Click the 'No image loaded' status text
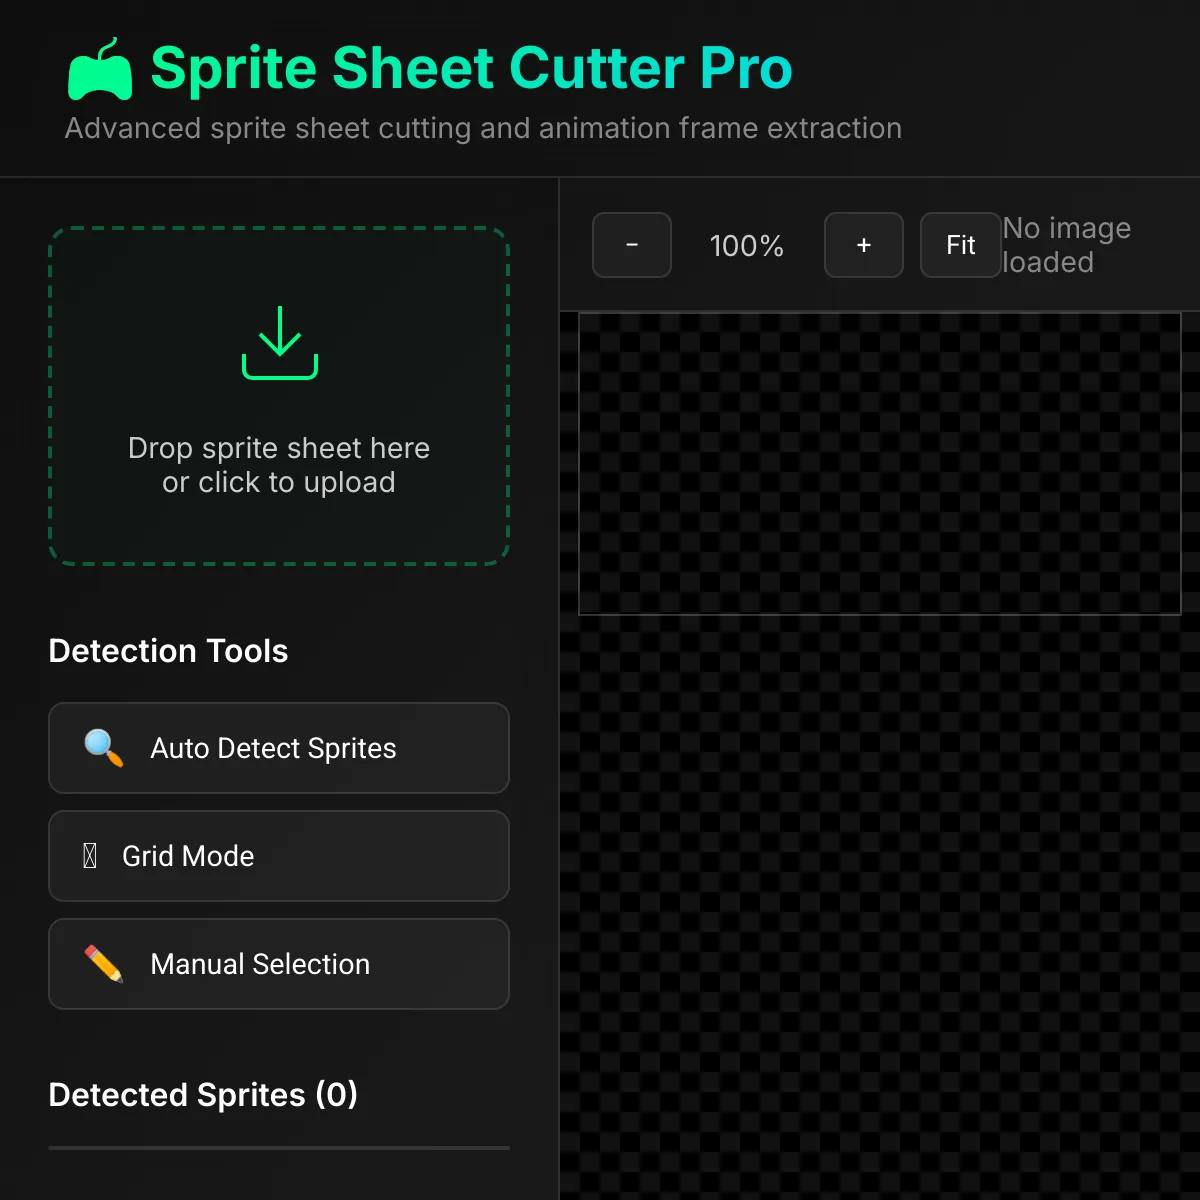Screen dimensions: 1200x1200 click(x=1066, y=245)
